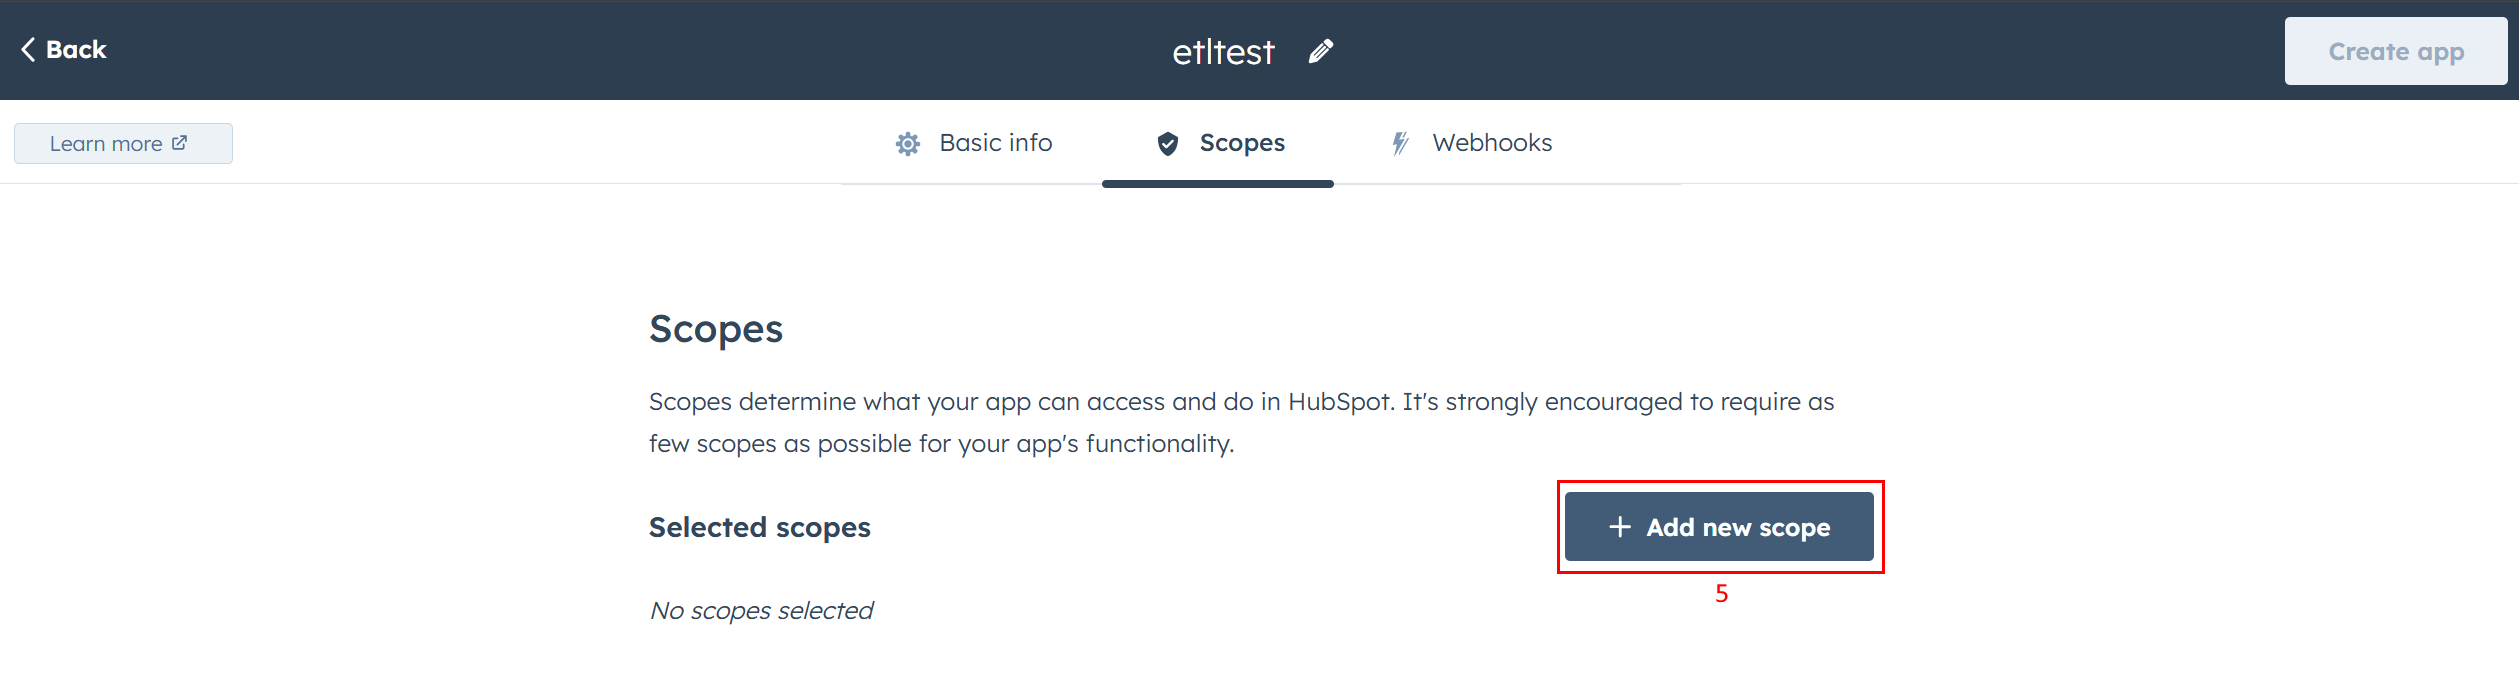Click the back chevron arrow icon
Screen dimensions: 2519x673
[27, 48]
